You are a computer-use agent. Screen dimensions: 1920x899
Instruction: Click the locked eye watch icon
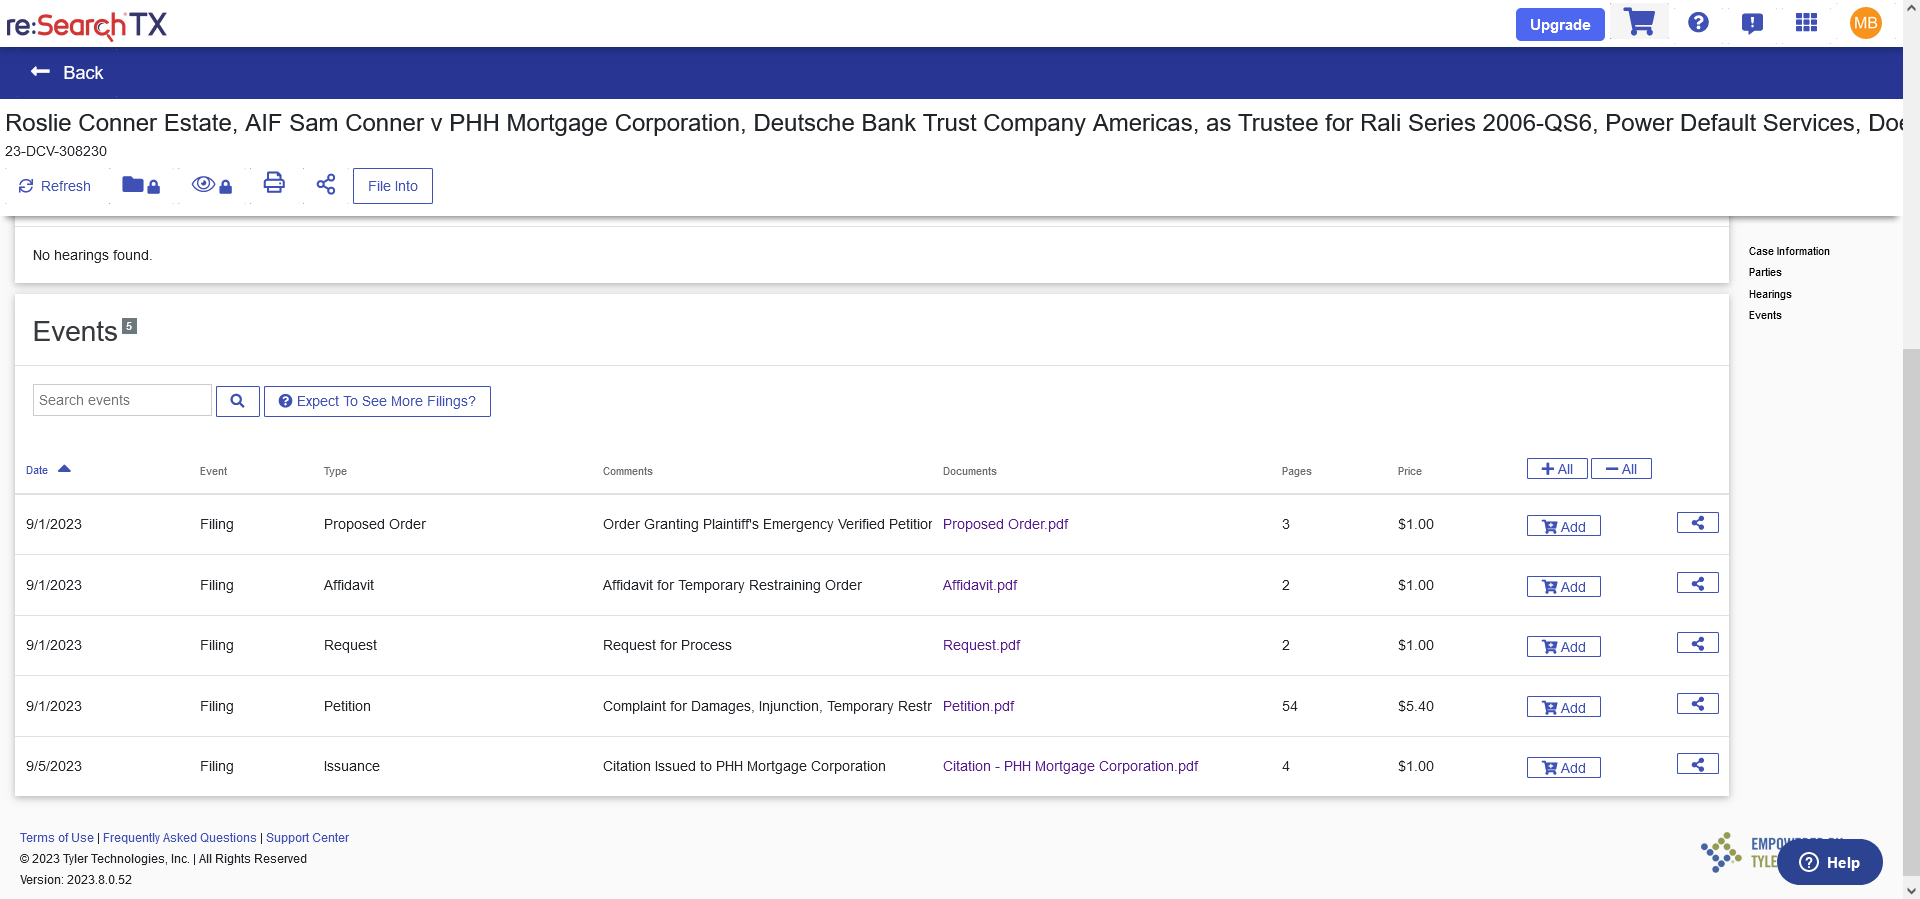pyautogui.click(x=212, y=185)
